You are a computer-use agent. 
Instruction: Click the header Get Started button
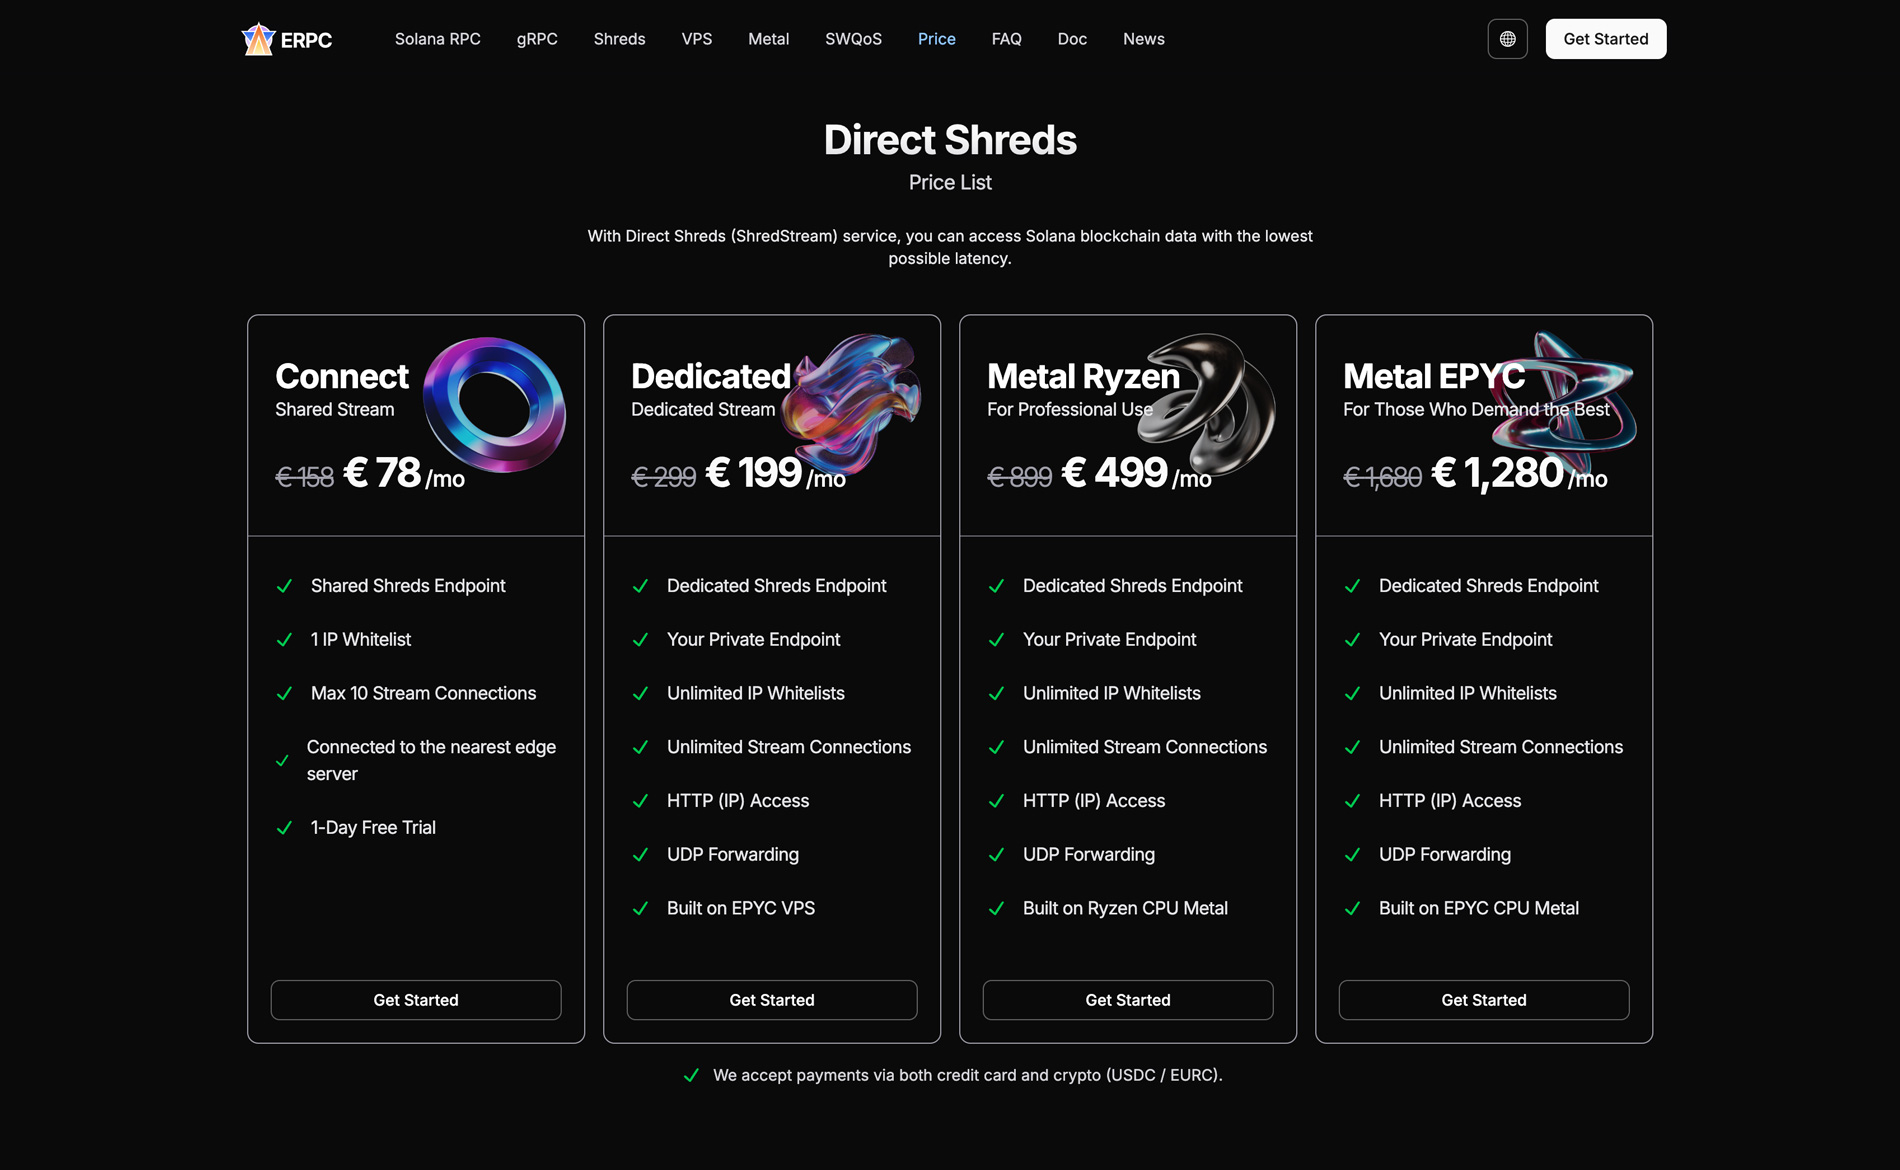point(1606,39)
